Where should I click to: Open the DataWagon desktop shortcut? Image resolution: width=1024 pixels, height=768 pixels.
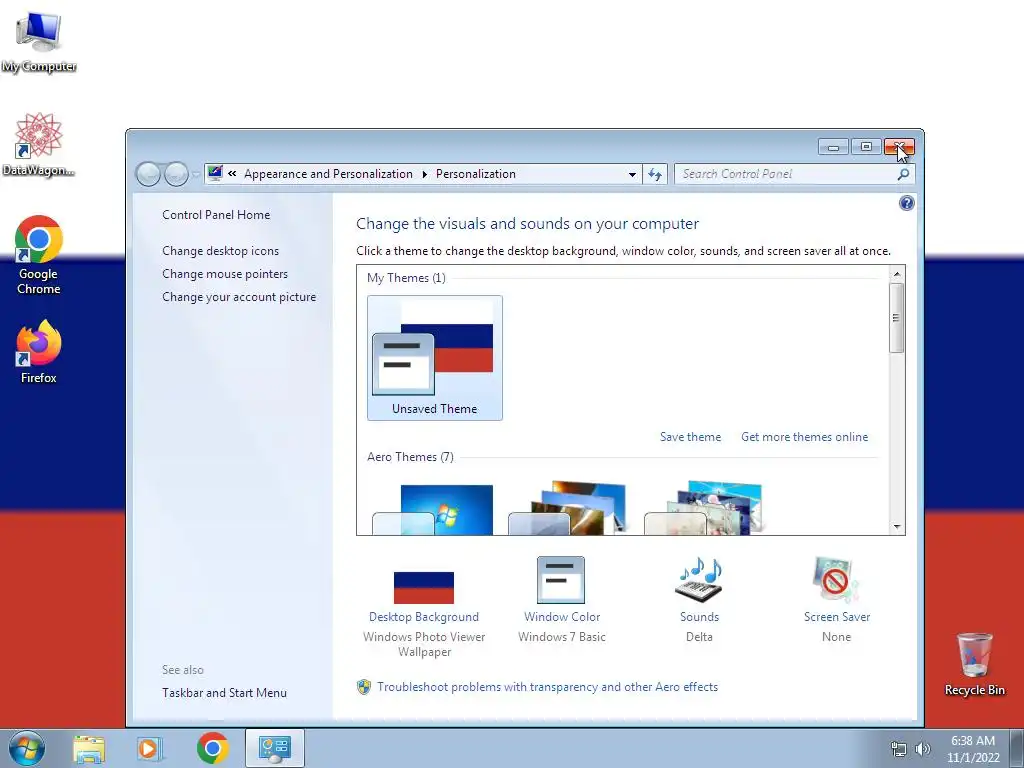coord(39,144)
